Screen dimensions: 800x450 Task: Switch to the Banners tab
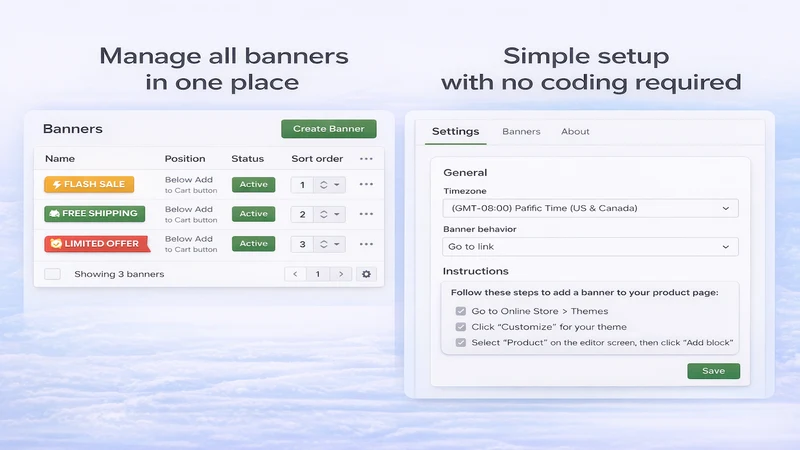(521, 132)
